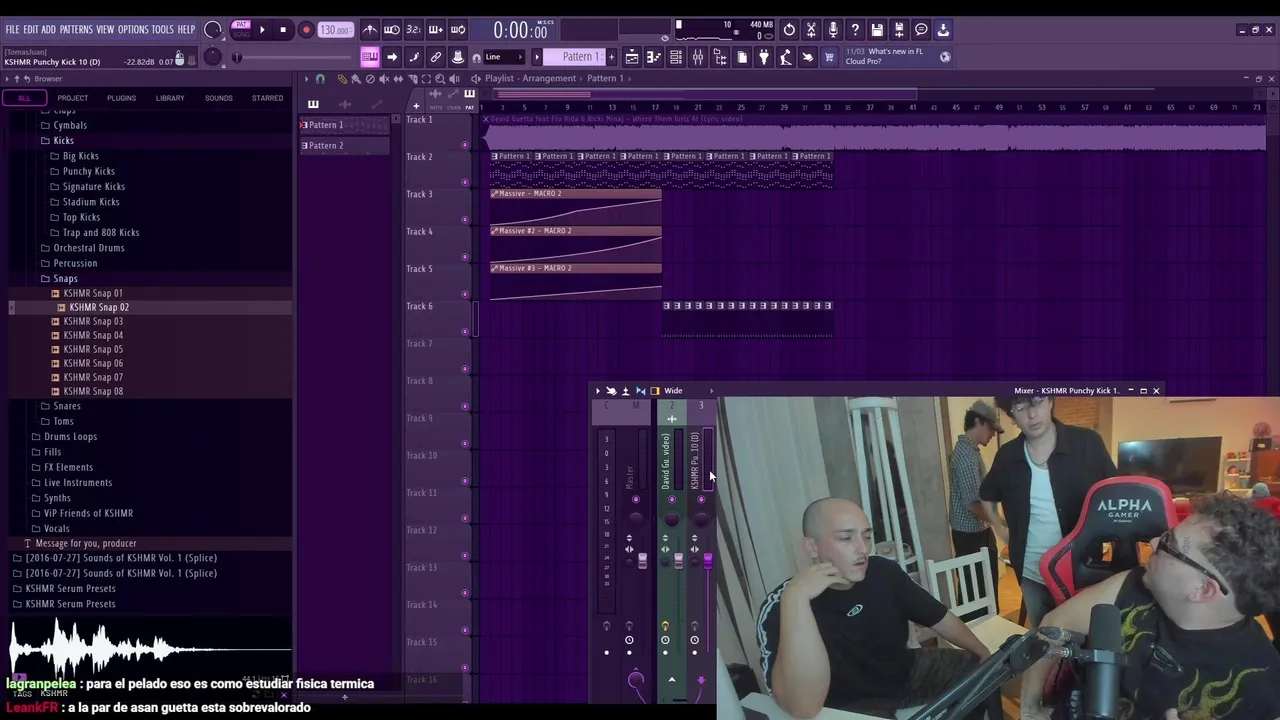Toggle the 3-2-1 countdown before recording
Viewport: 1280px width, 720px height.
pyautogui.click(x=414, y=30)
